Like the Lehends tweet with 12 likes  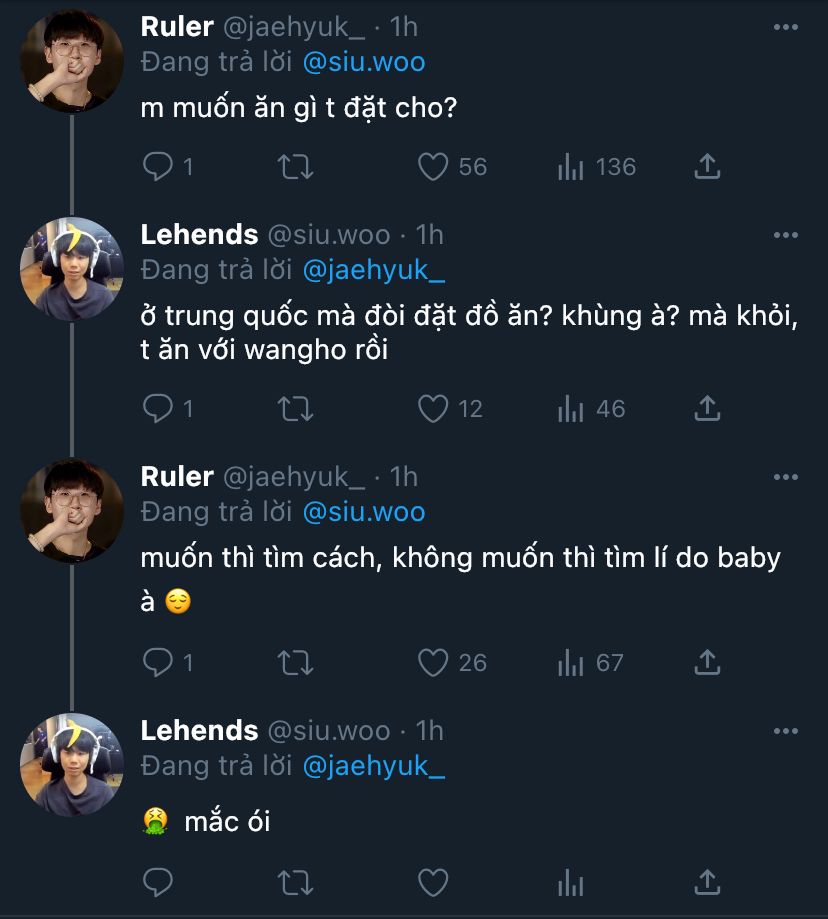(x=433, y=408)
